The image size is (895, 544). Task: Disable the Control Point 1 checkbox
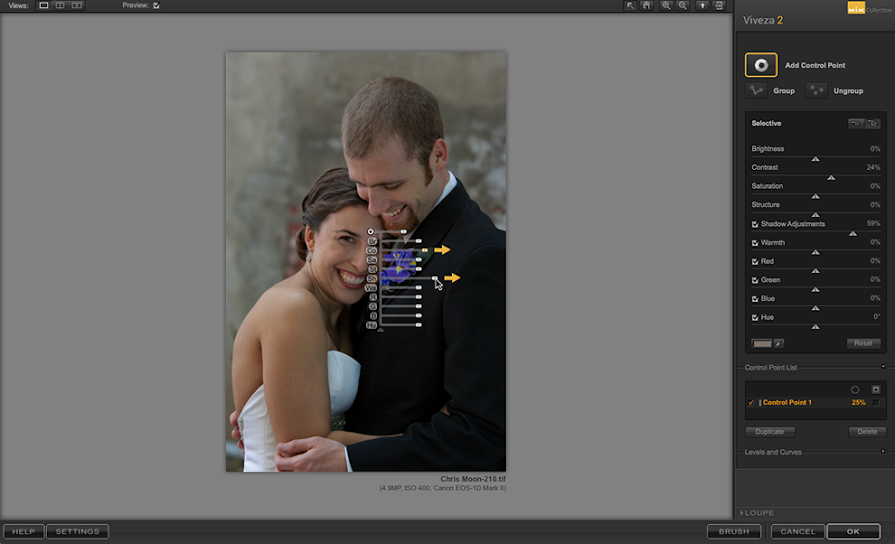751,402
